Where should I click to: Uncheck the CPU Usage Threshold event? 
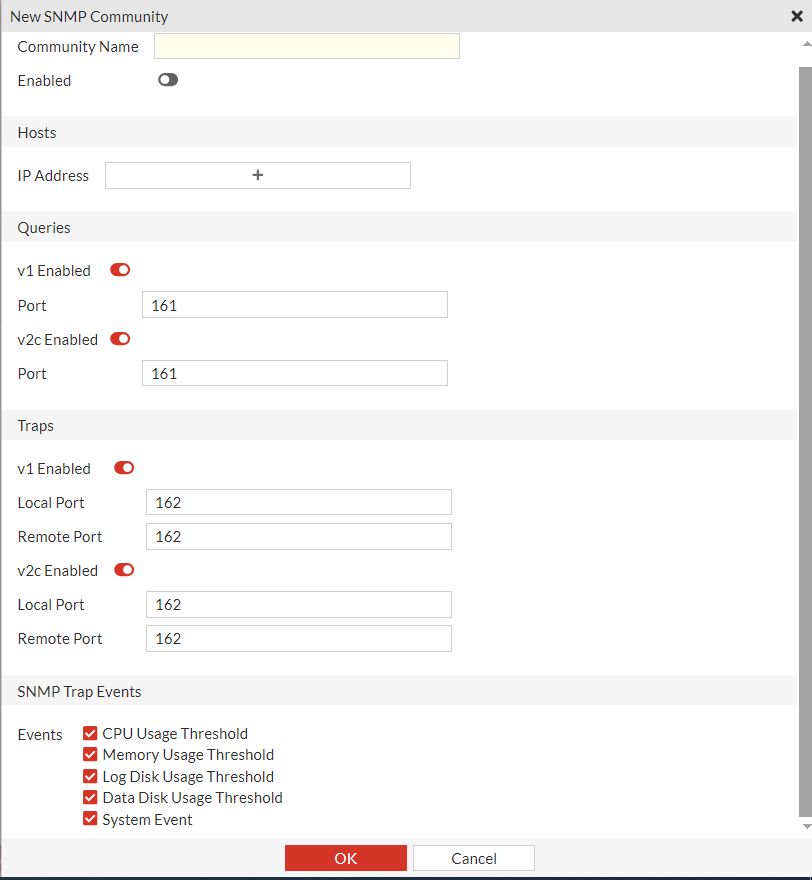(x=90, y=732)
